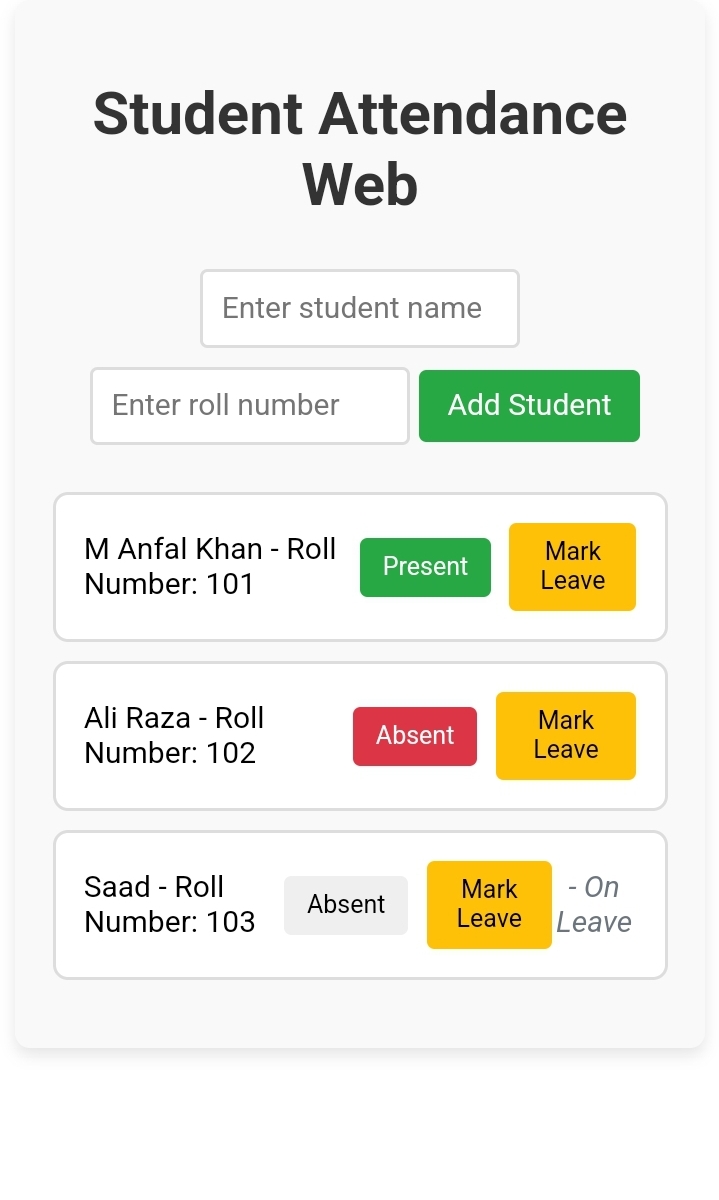The image size is (719, 1200).
Task: Toggle Ali Raza's red Absent status
Action: point(414,736)
